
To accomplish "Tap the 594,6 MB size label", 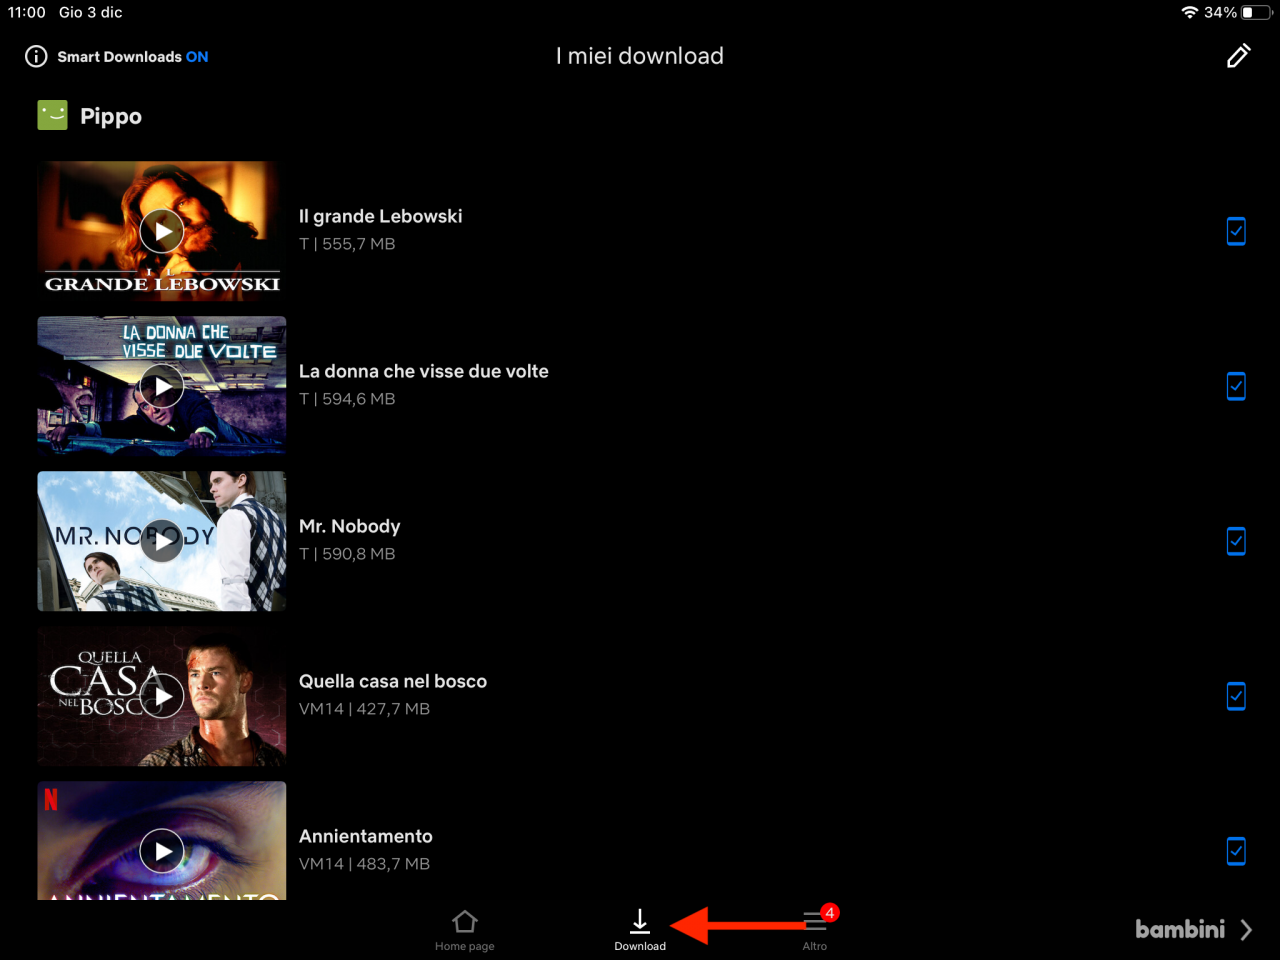I will click(359, 399).
